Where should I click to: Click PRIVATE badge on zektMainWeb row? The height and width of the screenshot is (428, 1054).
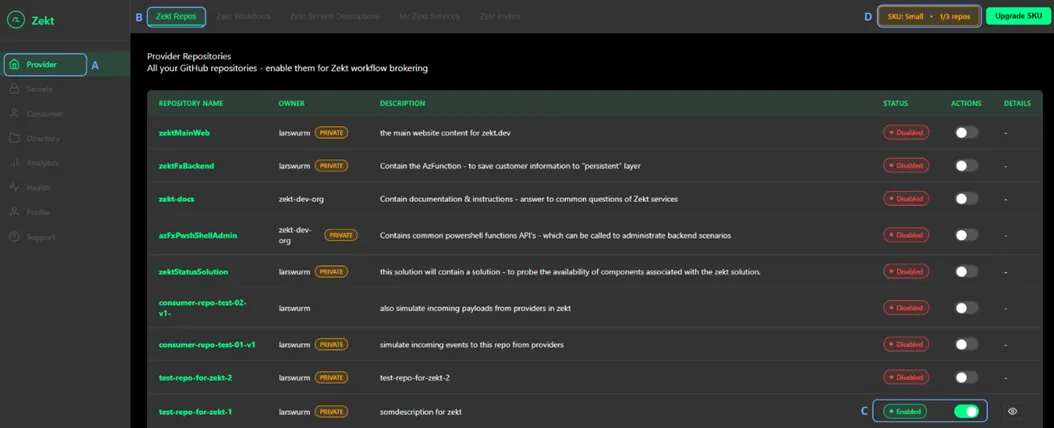coord(331,132)
